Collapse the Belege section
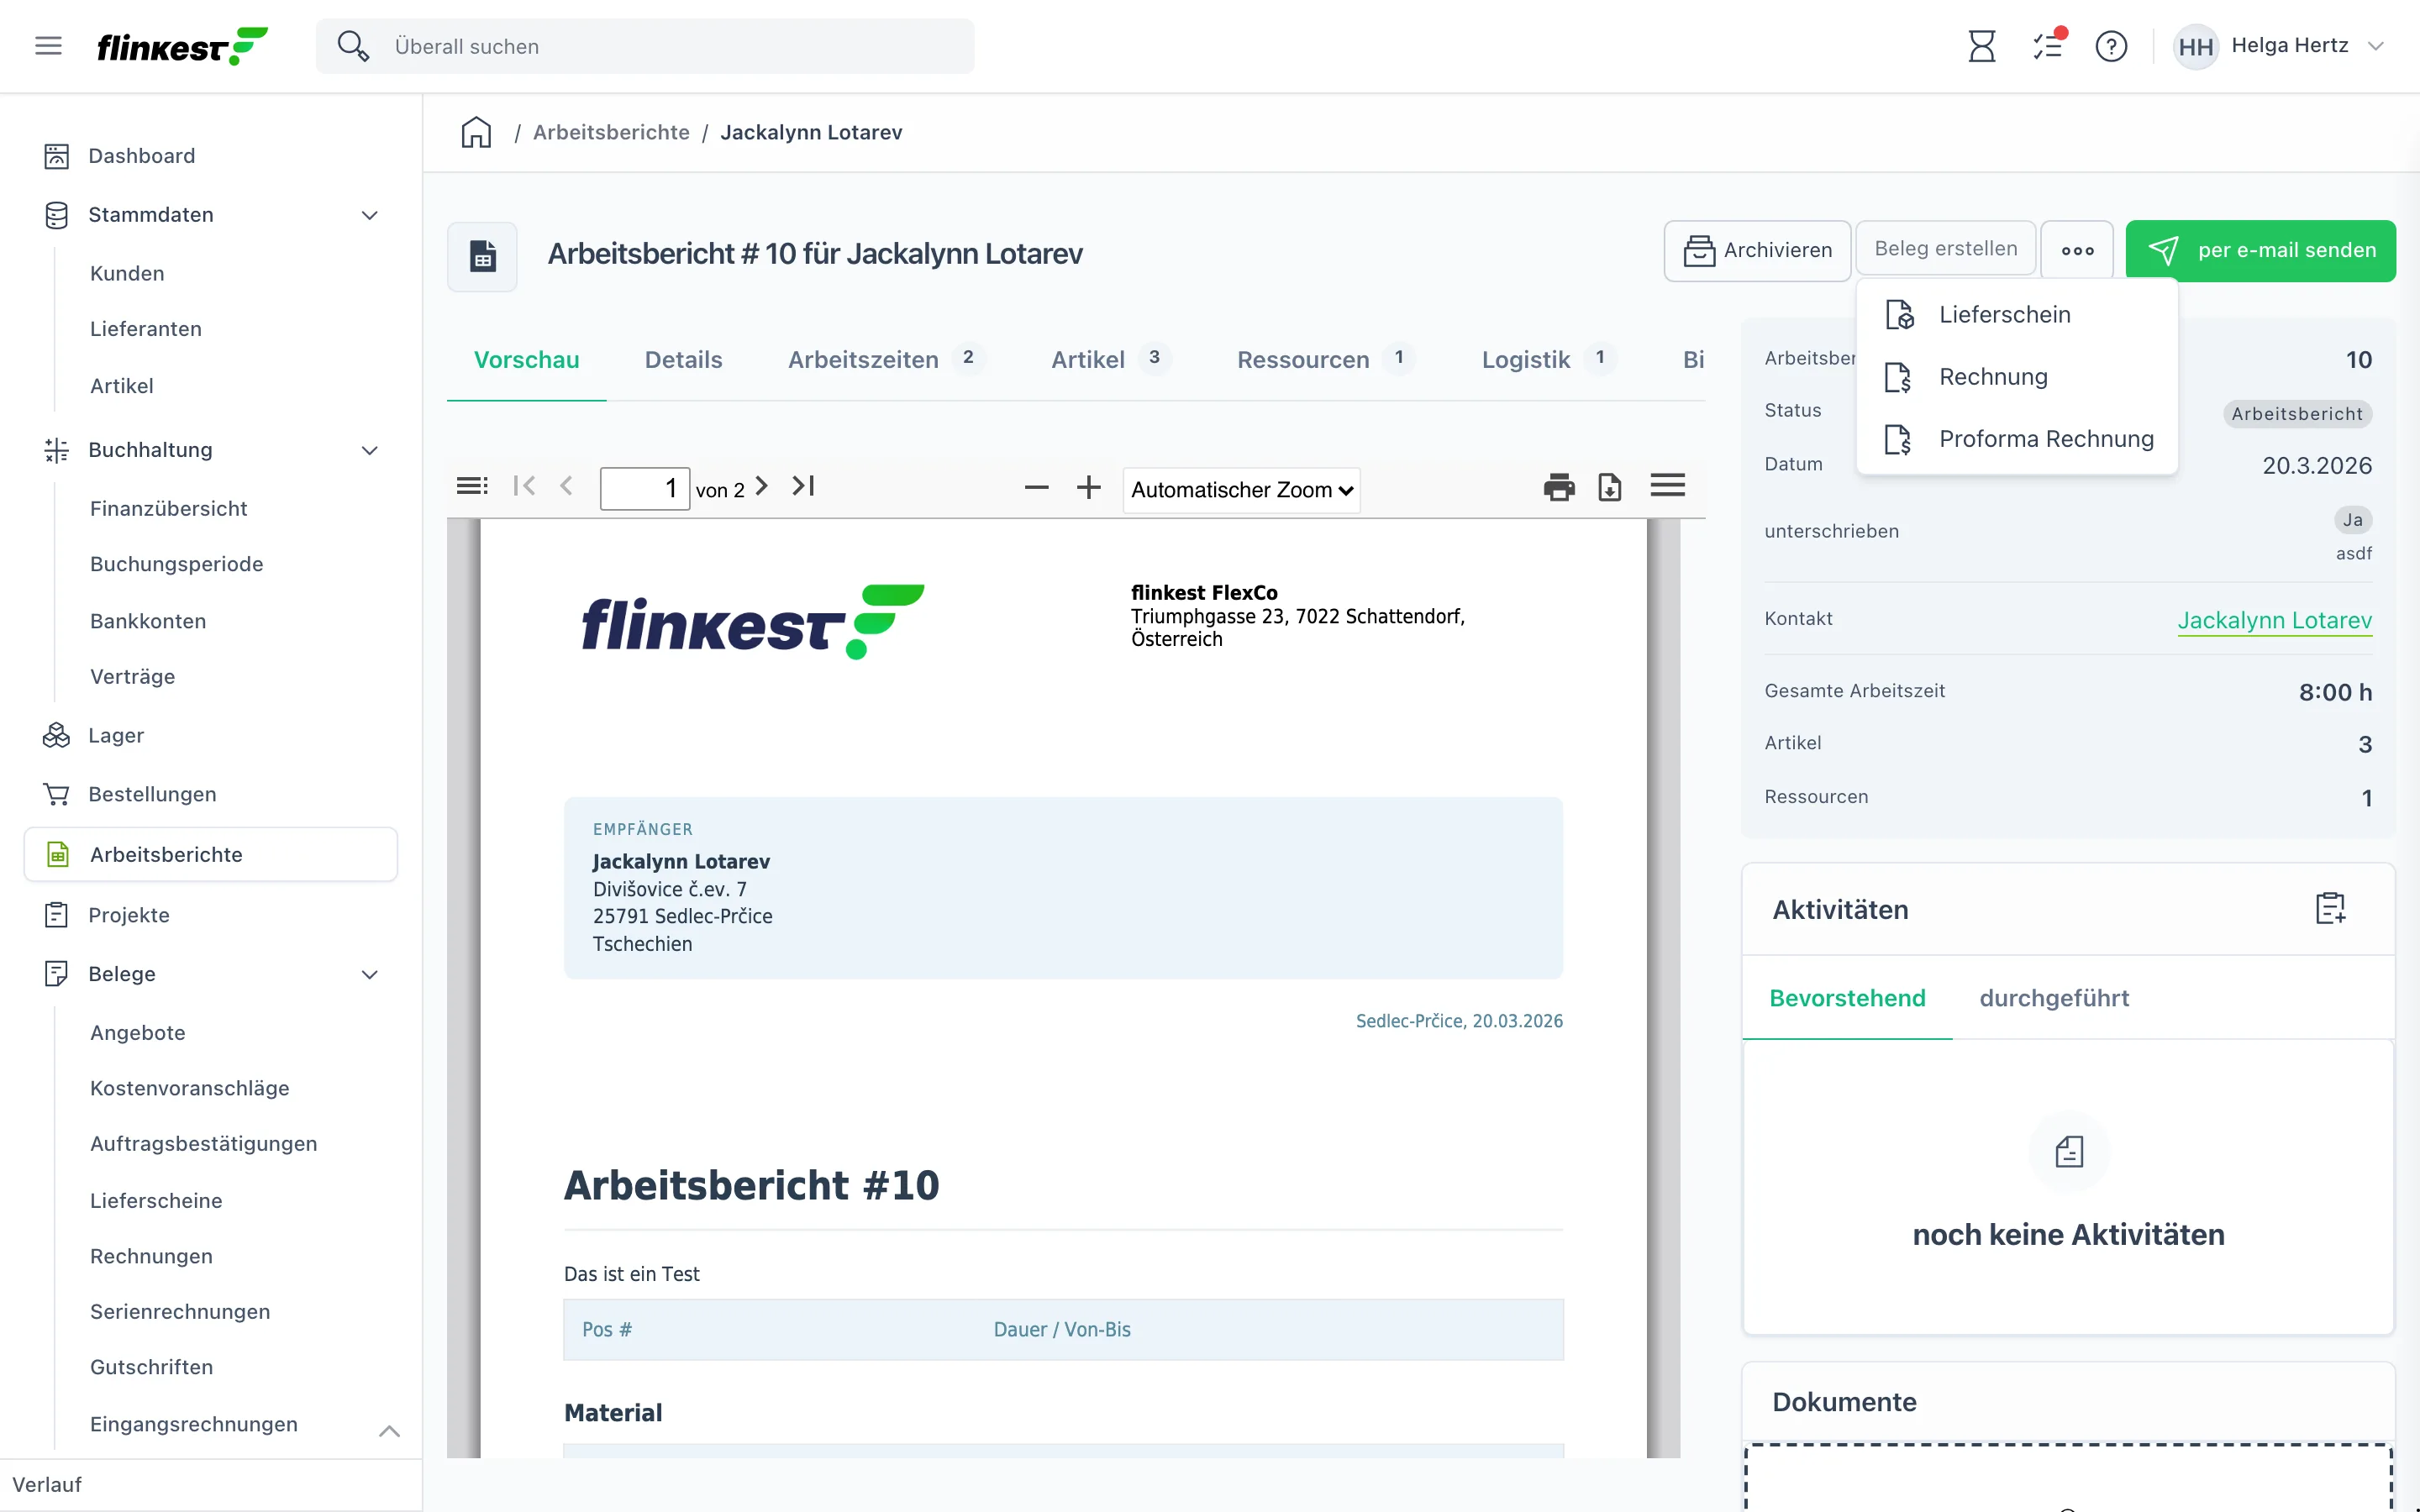Image resolution: width=2420 pixels, height=1512 pixels. pos(369,974)
